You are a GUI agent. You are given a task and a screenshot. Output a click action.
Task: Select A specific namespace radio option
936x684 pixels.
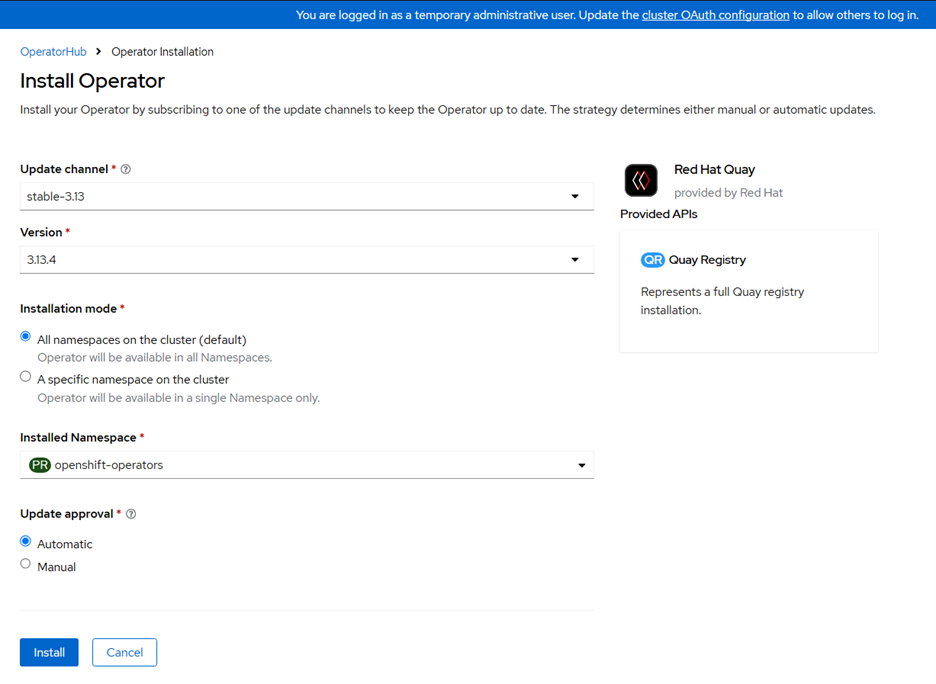(25, 377)
